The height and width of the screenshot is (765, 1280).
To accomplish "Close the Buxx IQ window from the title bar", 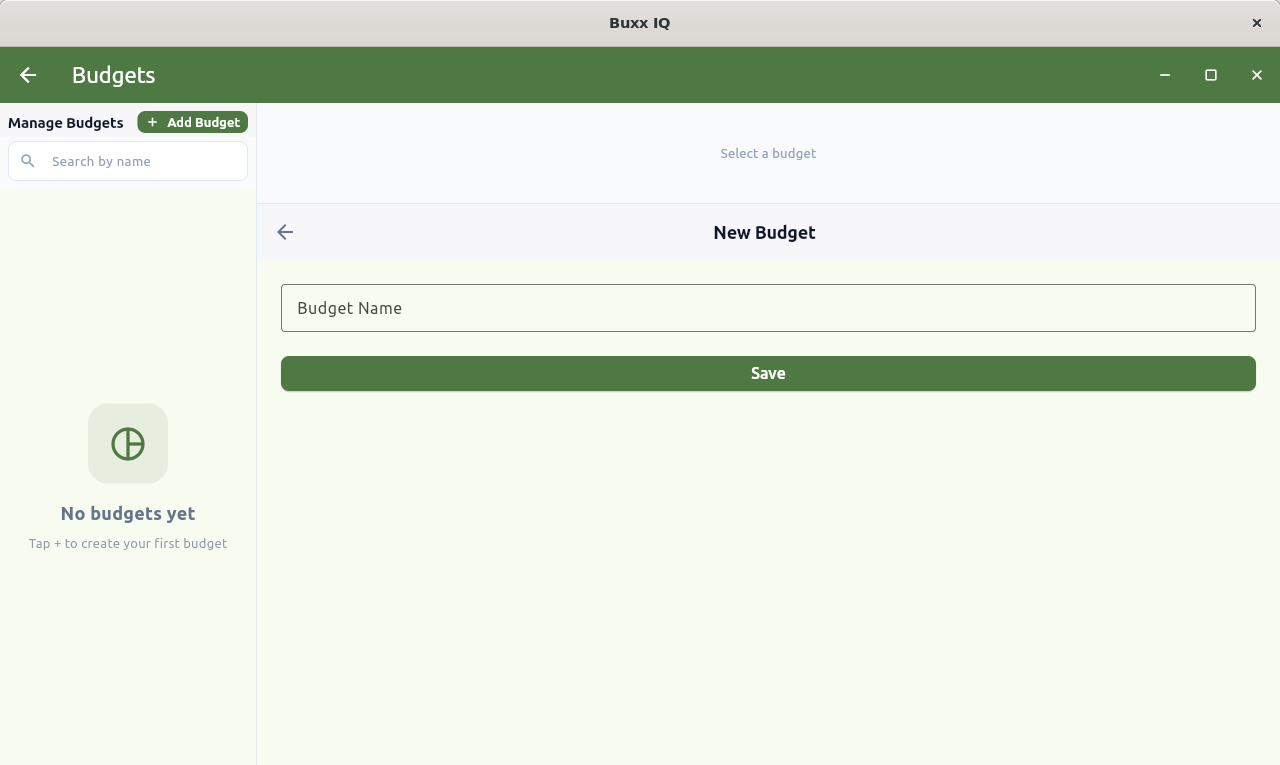I will 1257,23.
